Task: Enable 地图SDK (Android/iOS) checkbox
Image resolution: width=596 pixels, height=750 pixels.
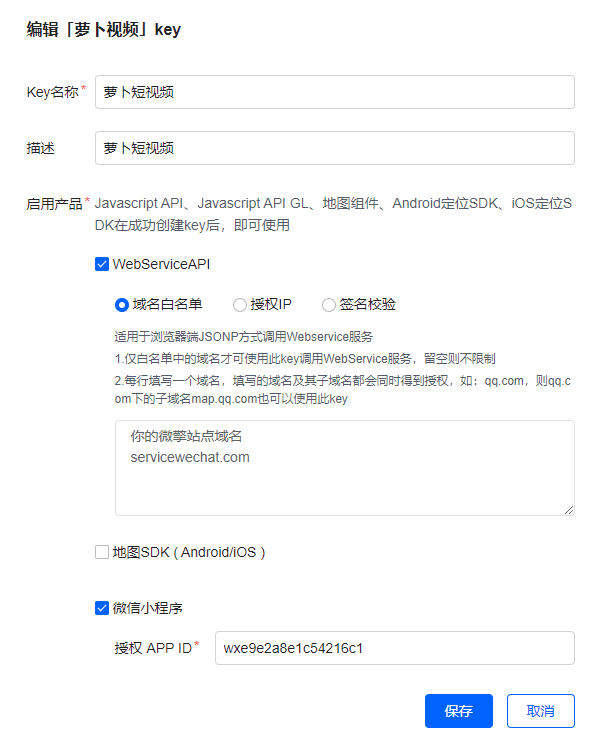Action: [102, 552]
